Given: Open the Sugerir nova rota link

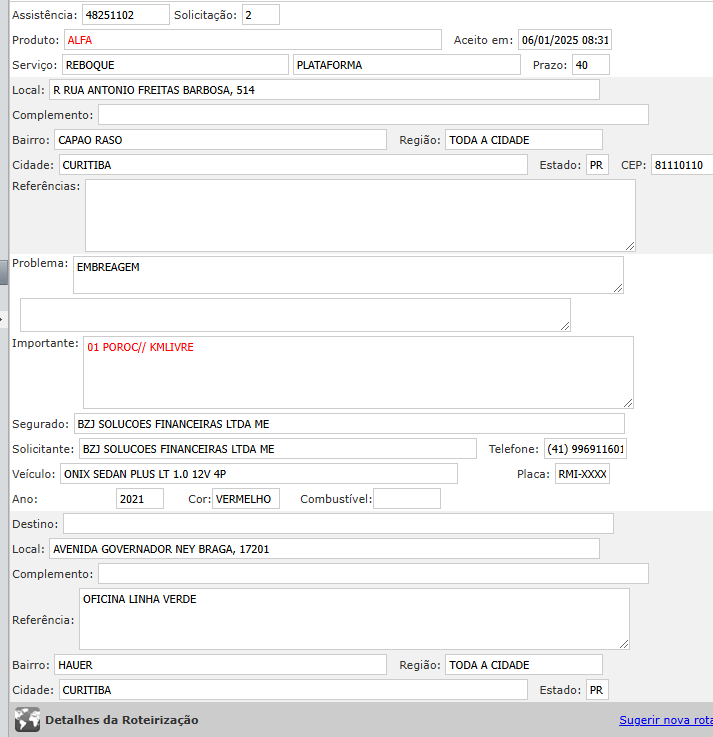Looking at the screenshot, I should [666, 720].
